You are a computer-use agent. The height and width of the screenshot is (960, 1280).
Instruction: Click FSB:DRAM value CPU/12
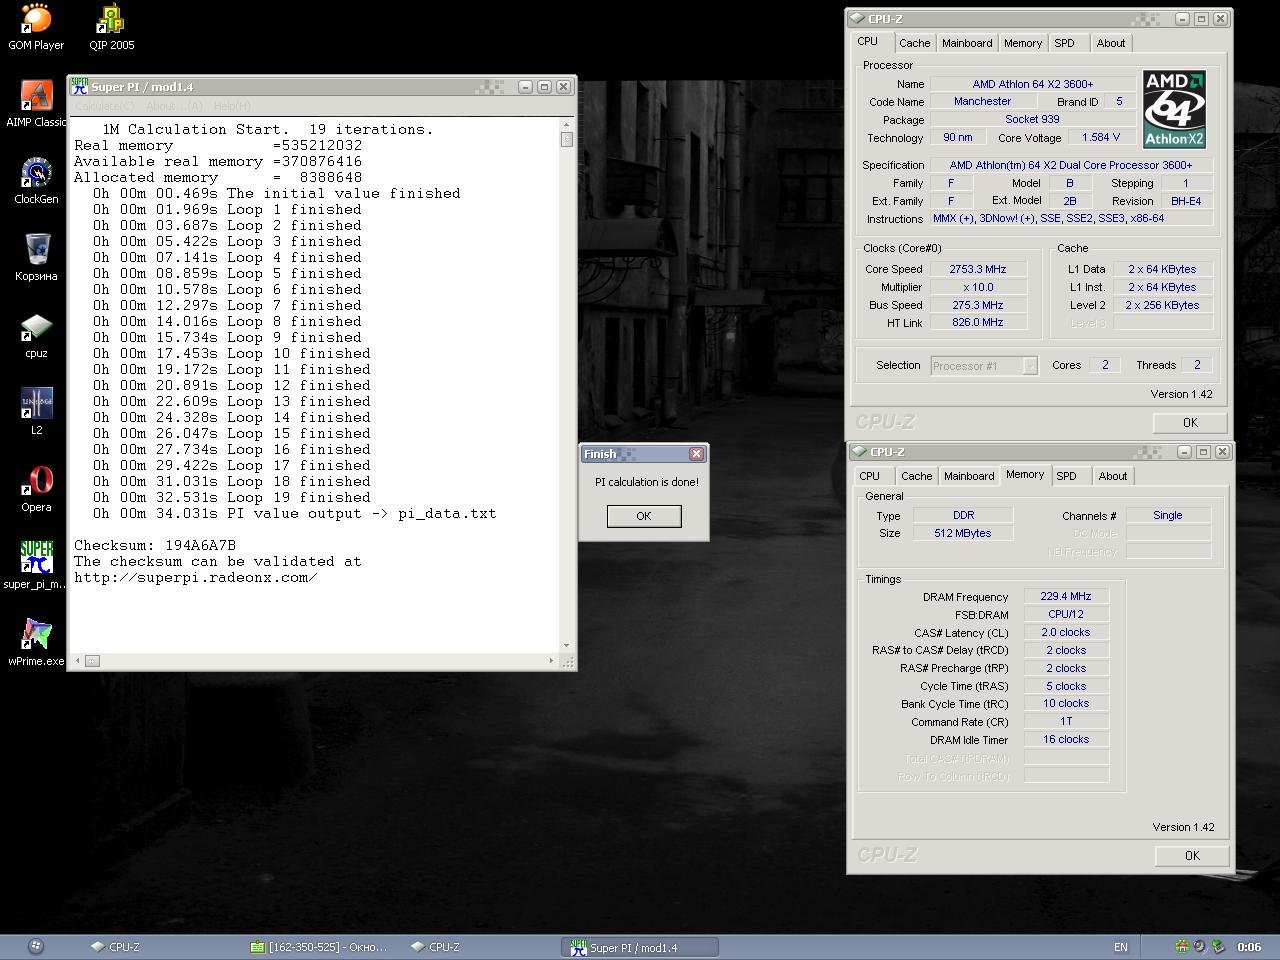(1065, 614)
